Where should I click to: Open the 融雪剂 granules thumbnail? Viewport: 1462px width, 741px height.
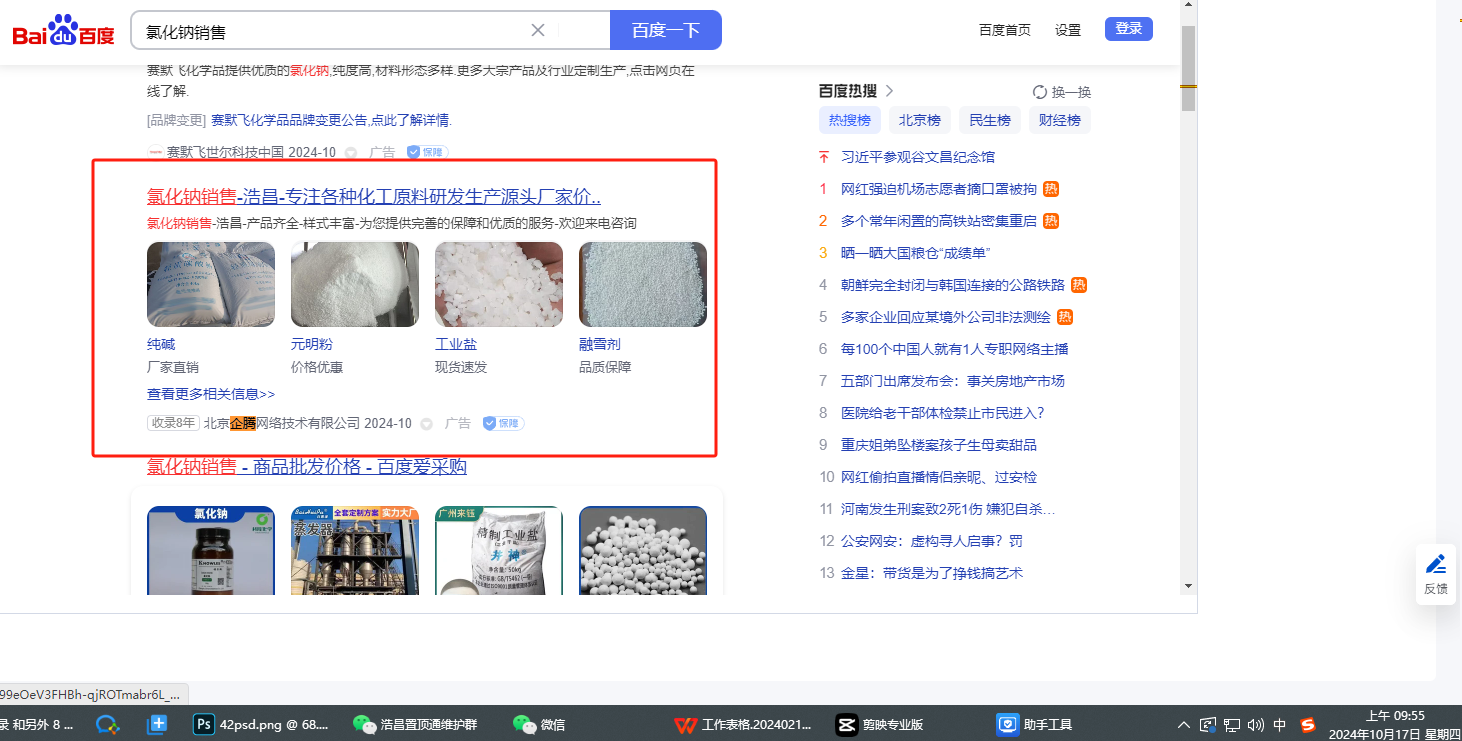(643, 284)
